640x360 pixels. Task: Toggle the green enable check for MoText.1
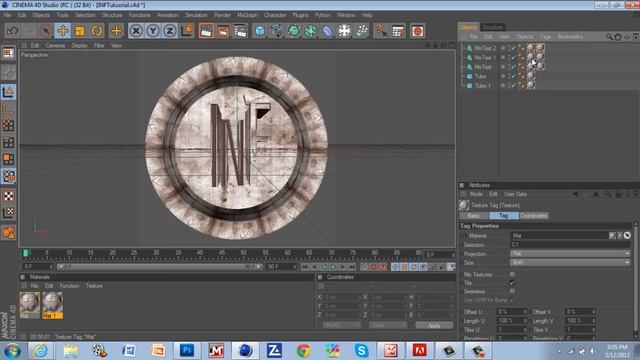(x=513, y=58)
